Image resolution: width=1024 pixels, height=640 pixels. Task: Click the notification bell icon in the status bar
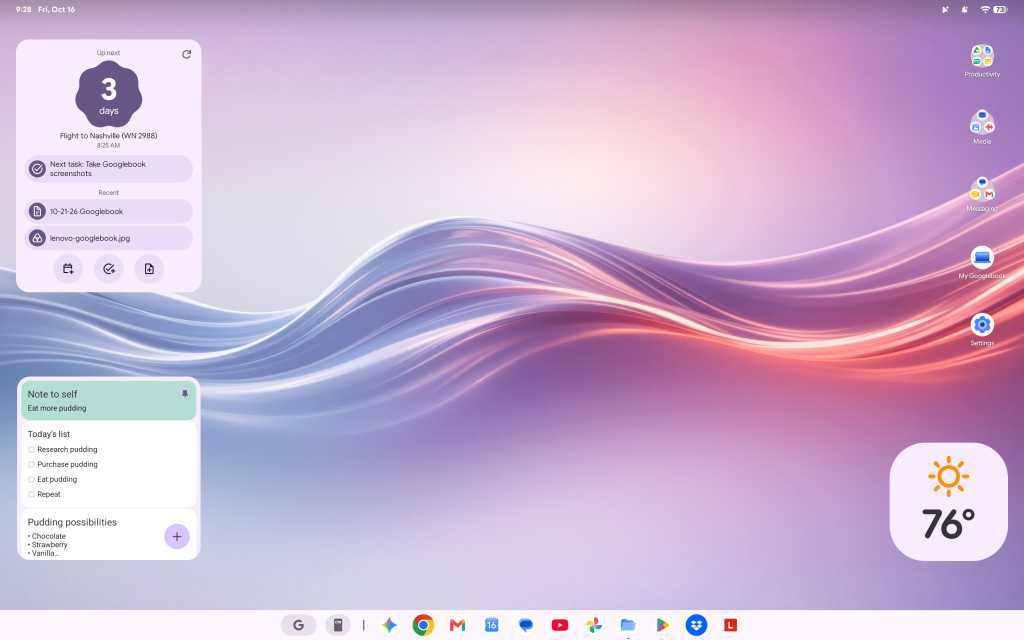pos(964,10)
